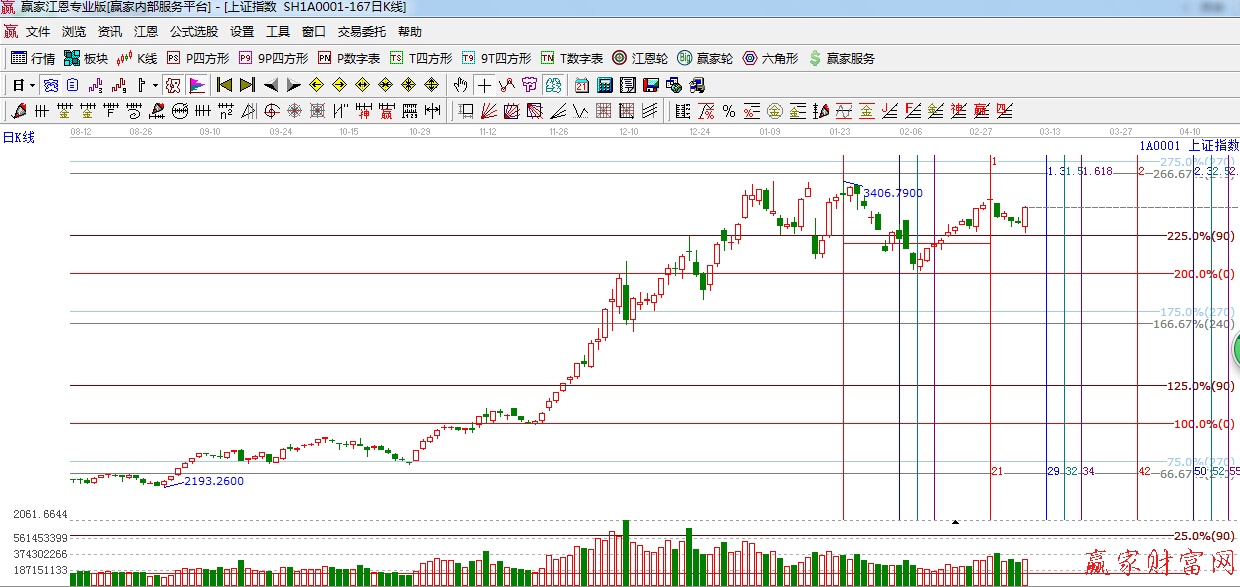Expand the K-line period dropdown arrow
Viewport: 1240px width, 587px height.
[x=31, y=86]
